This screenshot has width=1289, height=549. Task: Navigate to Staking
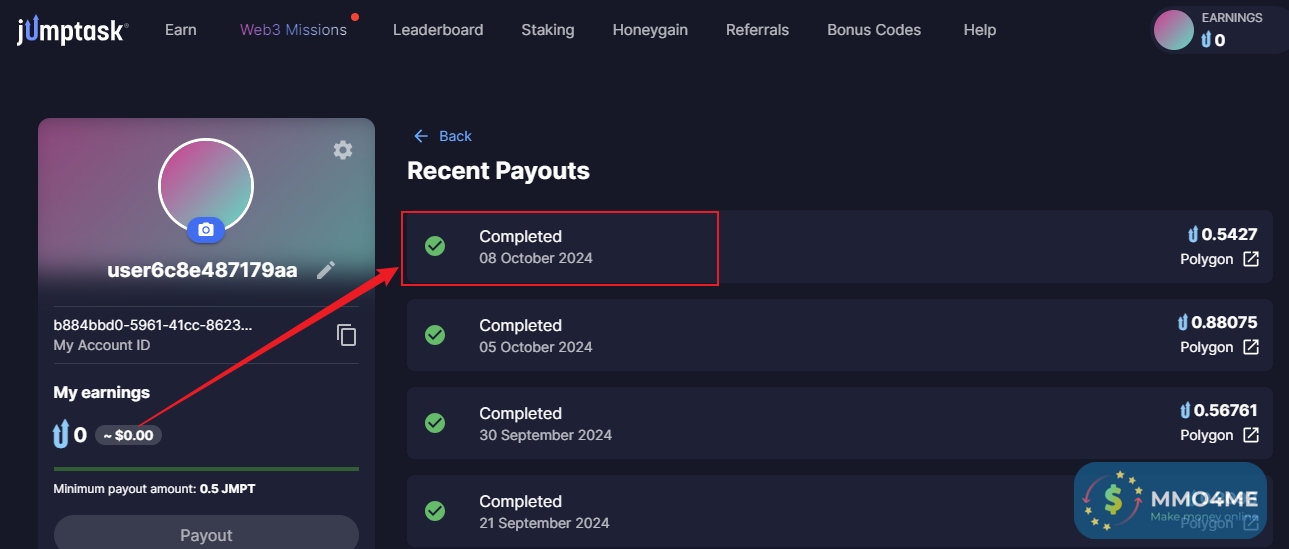tap(548, 30)
